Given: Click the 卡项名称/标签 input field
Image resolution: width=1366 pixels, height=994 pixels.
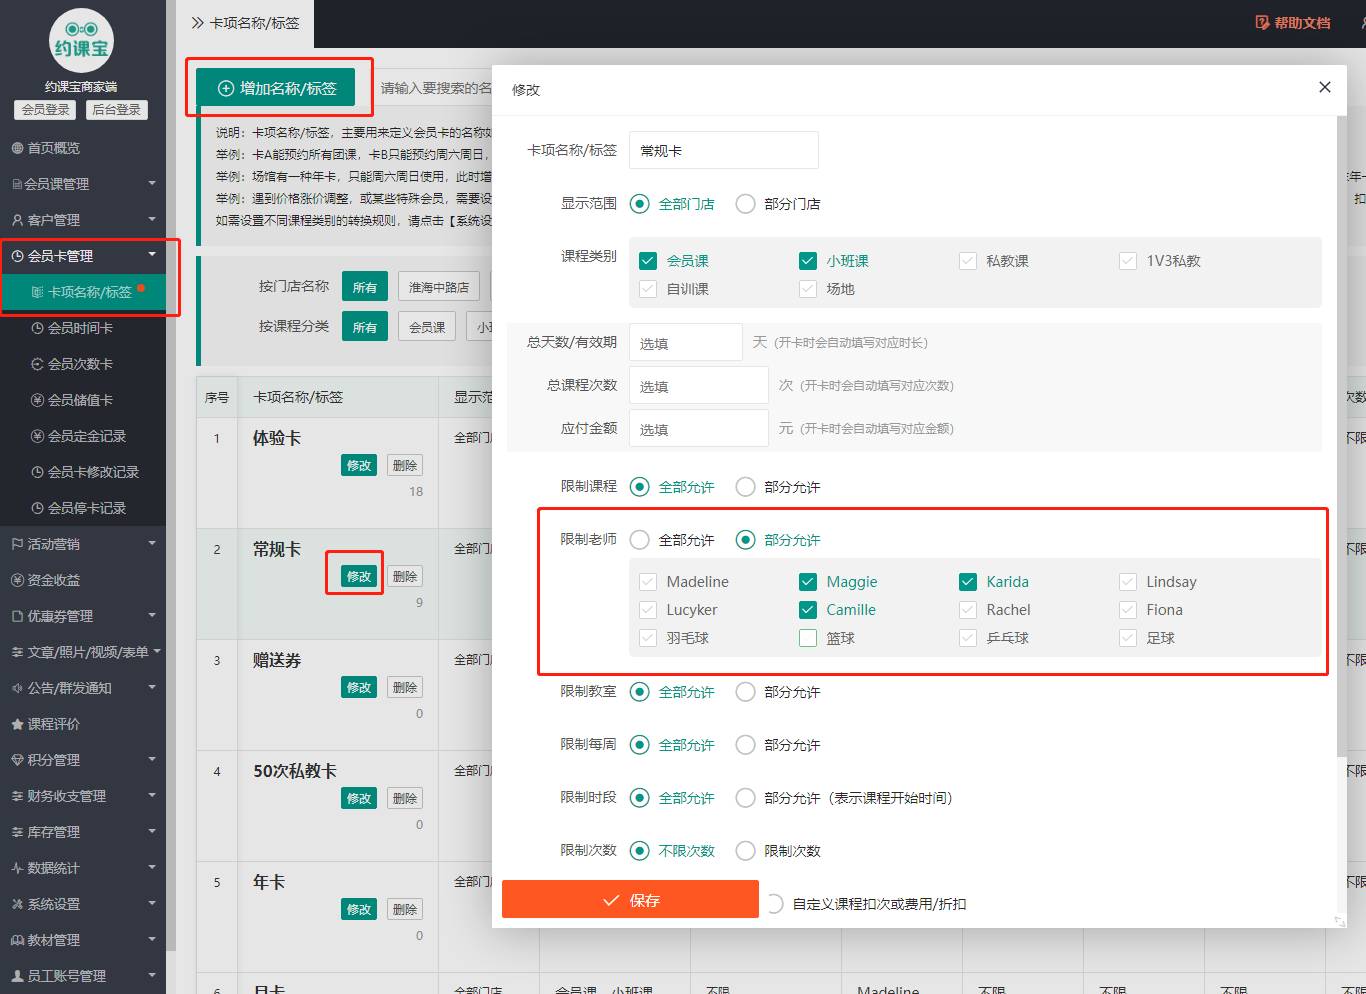Looking at the screenshot, I should tap(724, 150).
